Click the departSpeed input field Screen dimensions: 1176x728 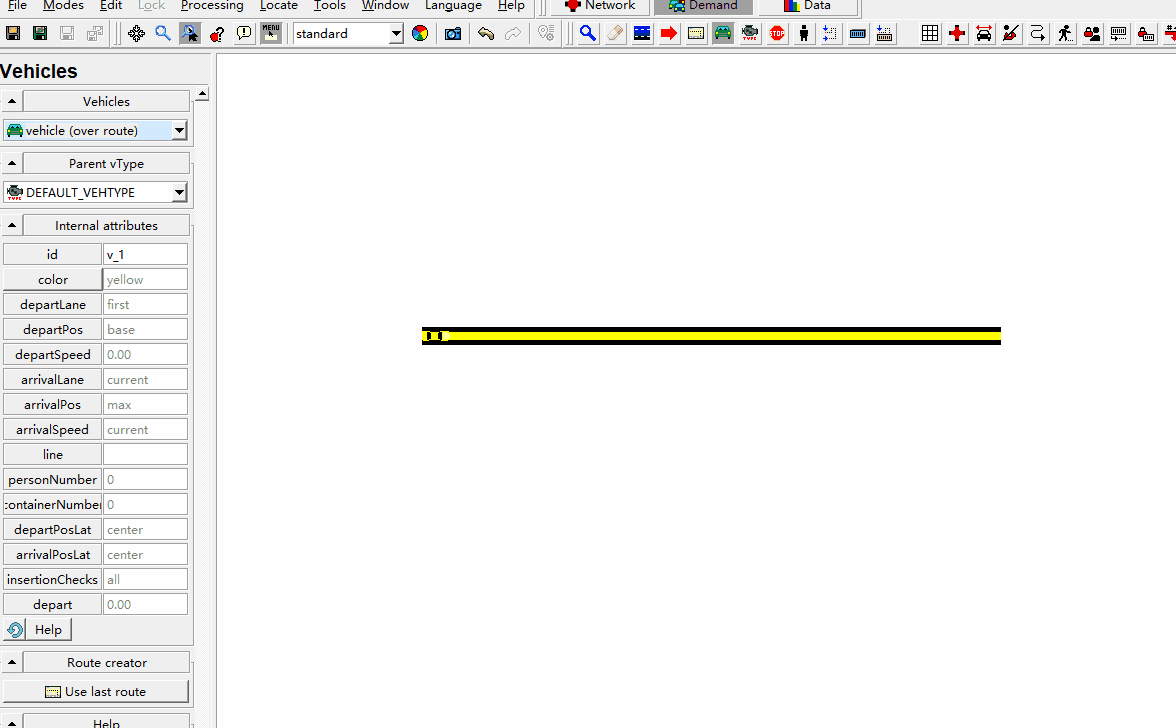click(146, 355)
